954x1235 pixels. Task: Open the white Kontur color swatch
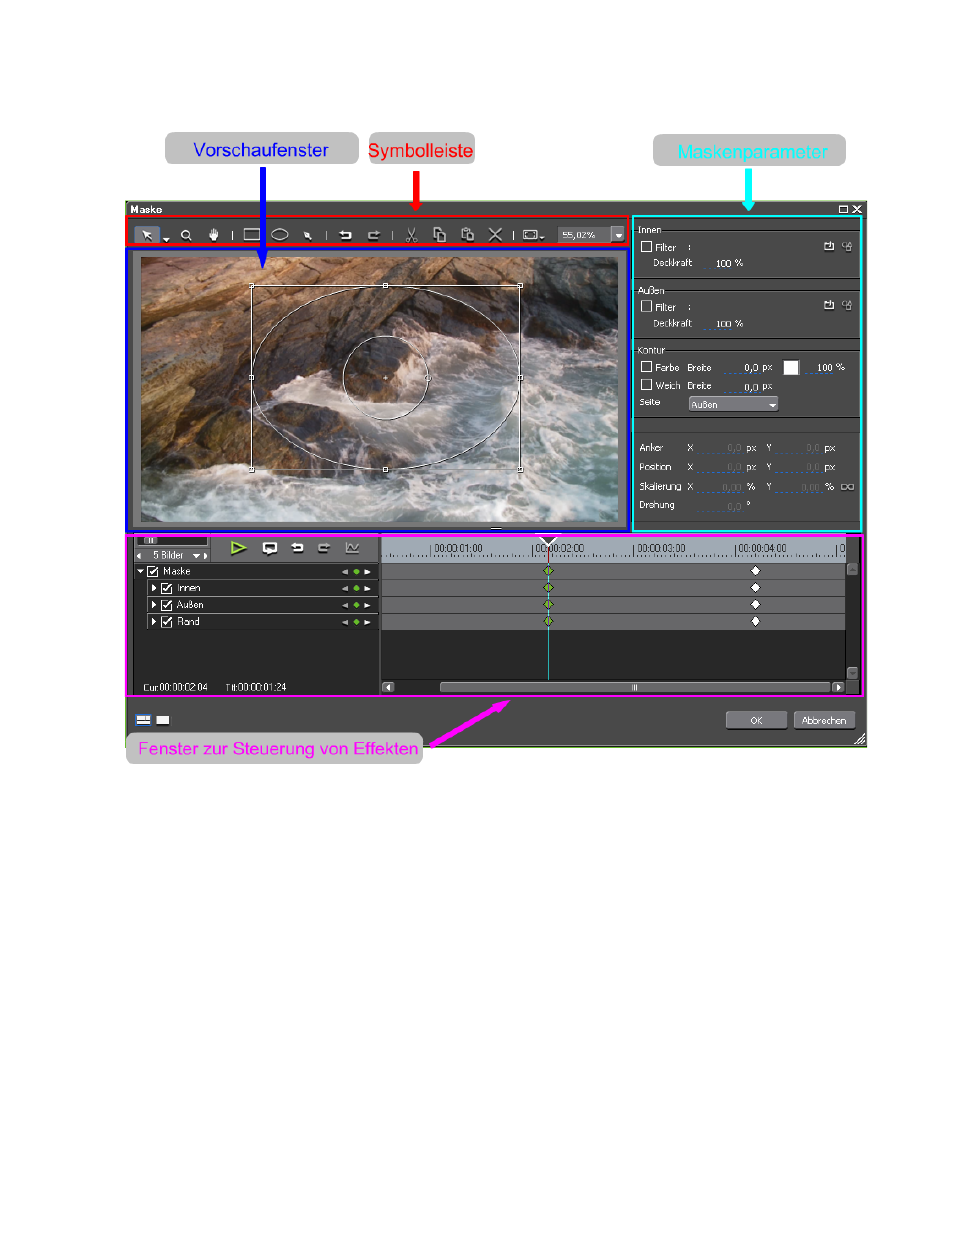coord(791,367)
